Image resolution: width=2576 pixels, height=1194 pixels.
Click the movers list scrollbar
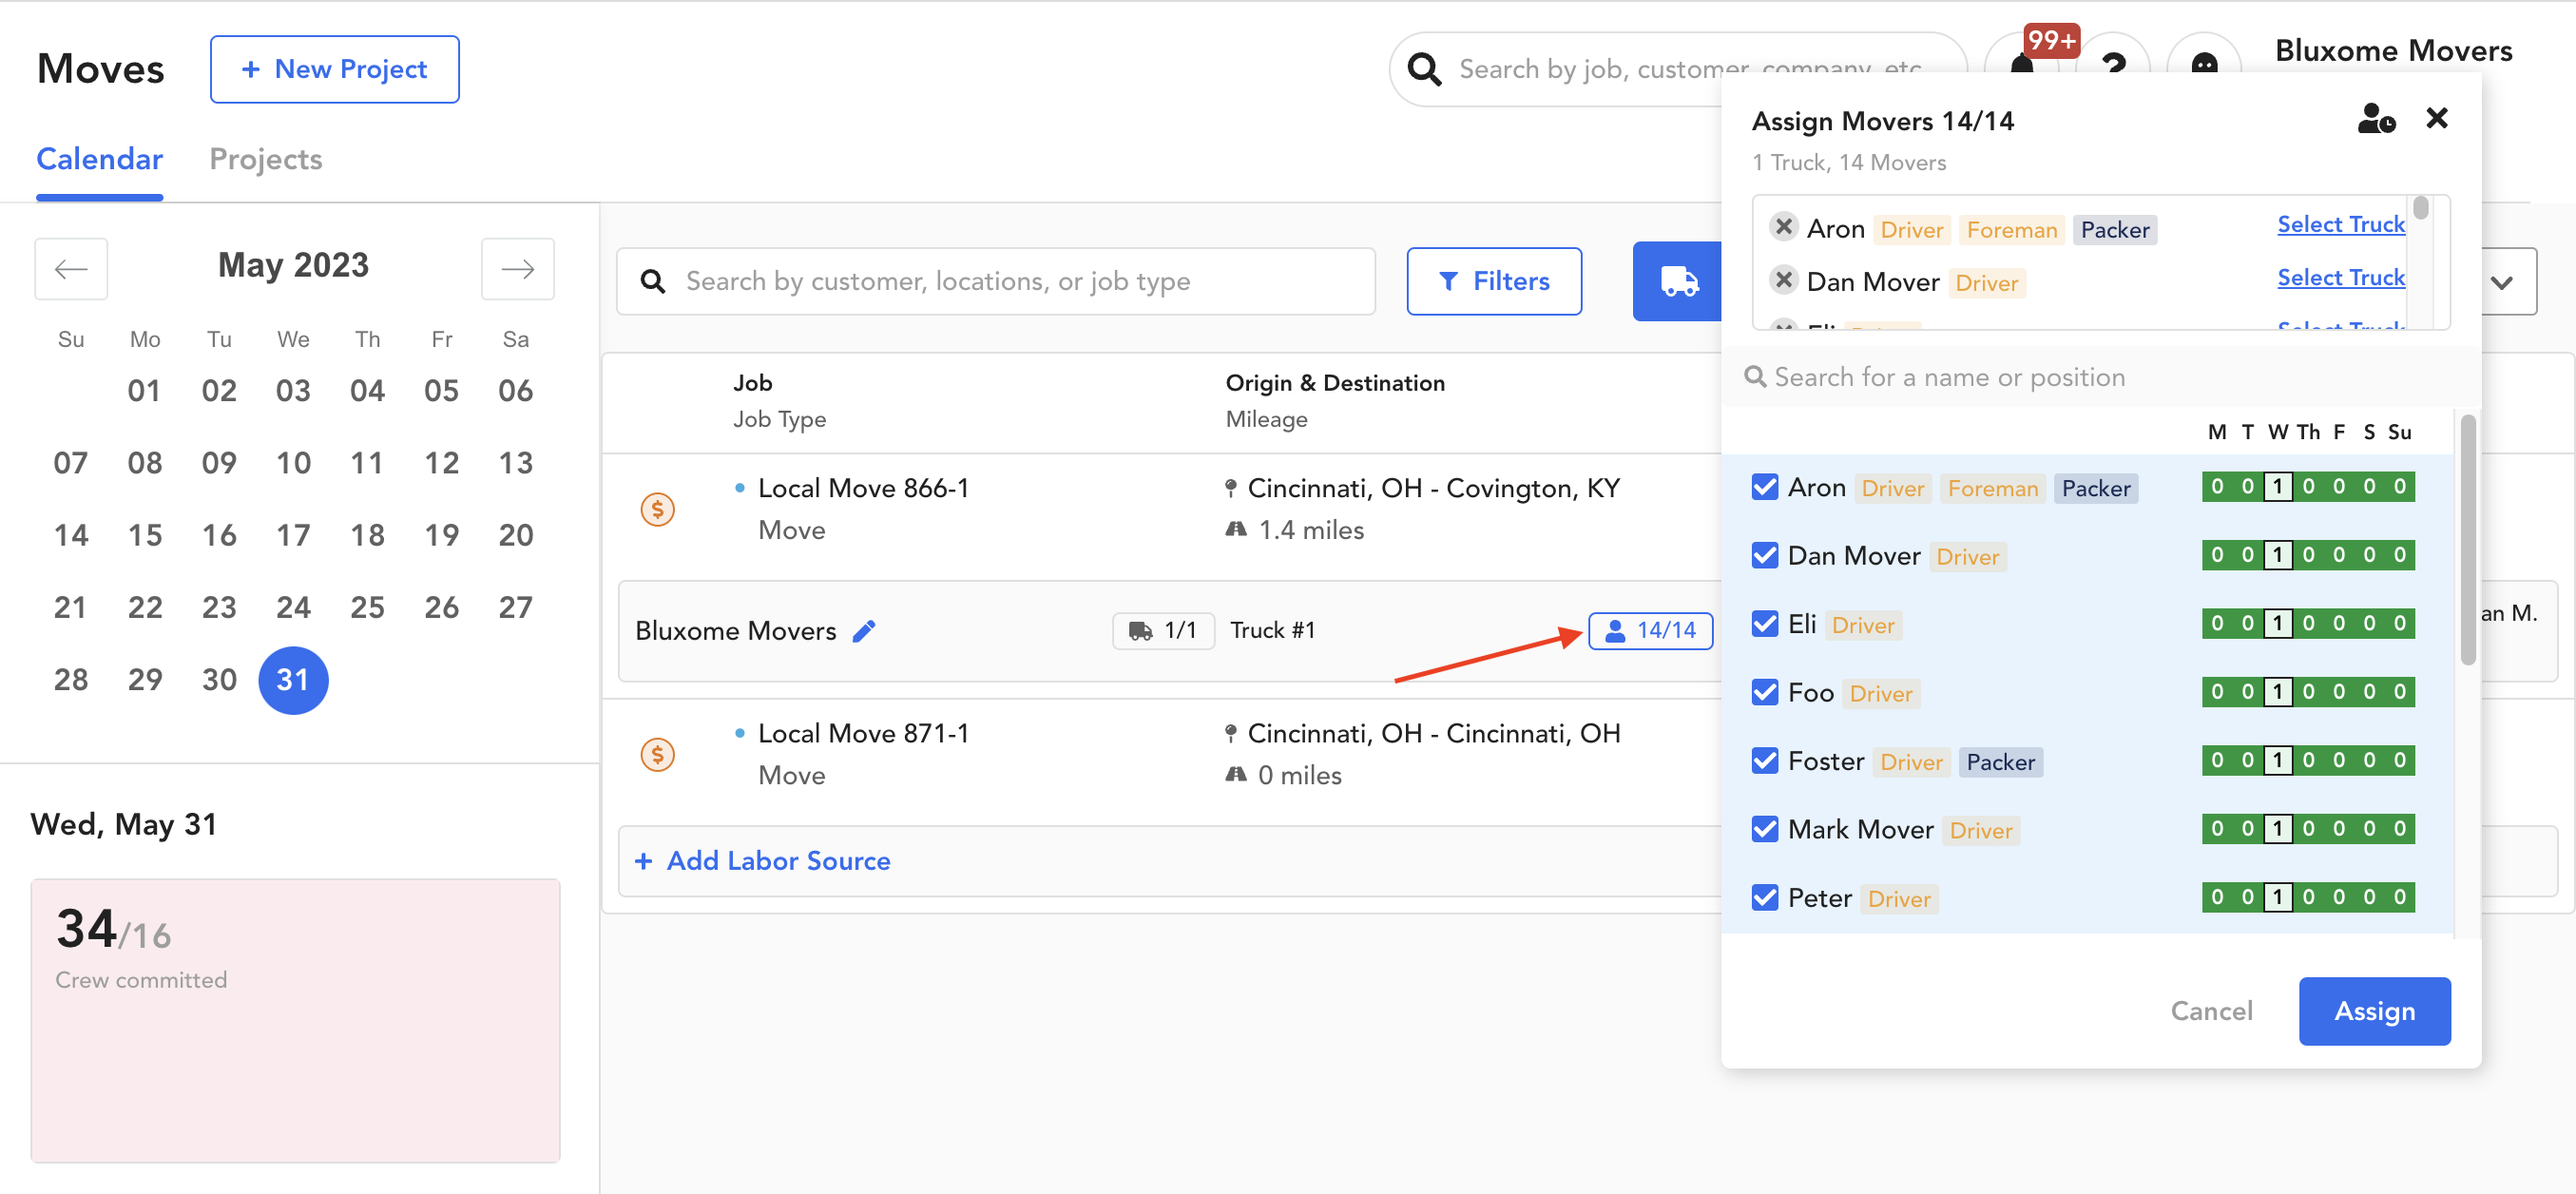(2467, 540)
